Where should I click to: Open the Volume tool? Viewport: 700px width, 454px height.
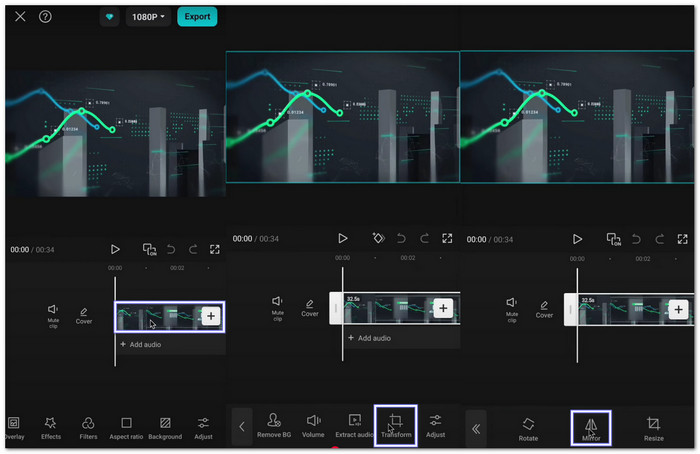point(313,425)
